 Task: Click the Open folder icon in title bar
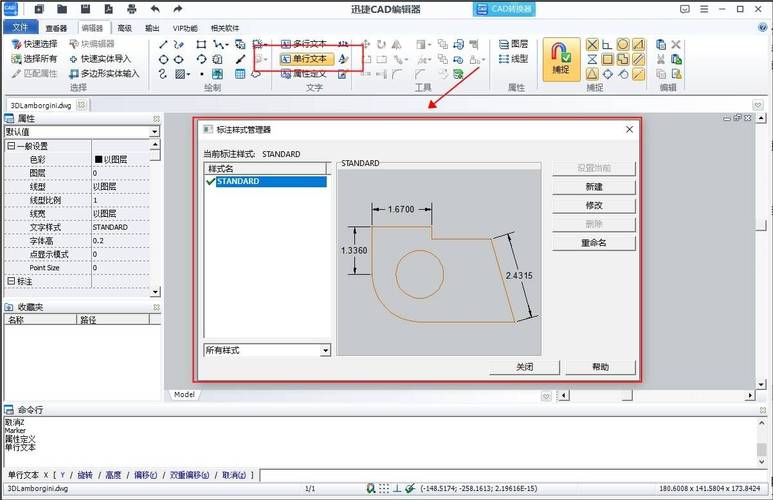[x=62, y=9]
